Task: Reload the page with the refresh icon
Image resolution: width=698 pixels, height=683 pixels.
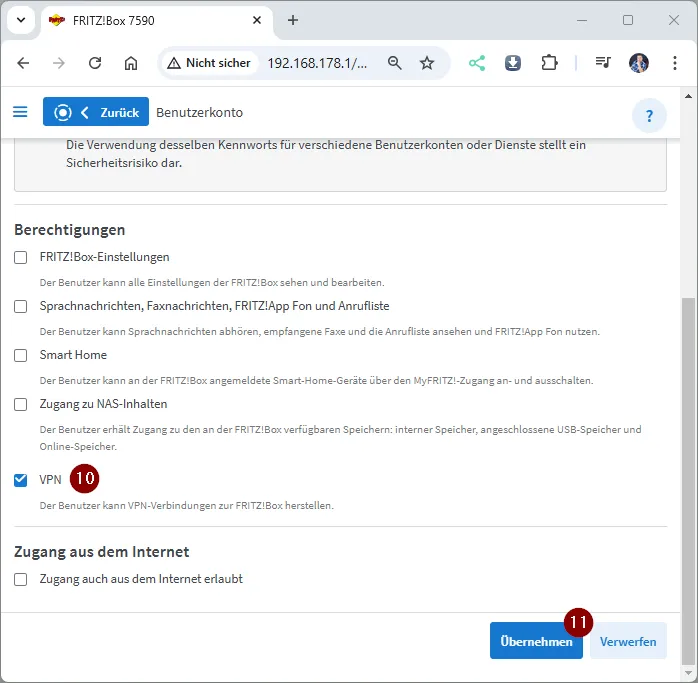Action: pos(95,63)
